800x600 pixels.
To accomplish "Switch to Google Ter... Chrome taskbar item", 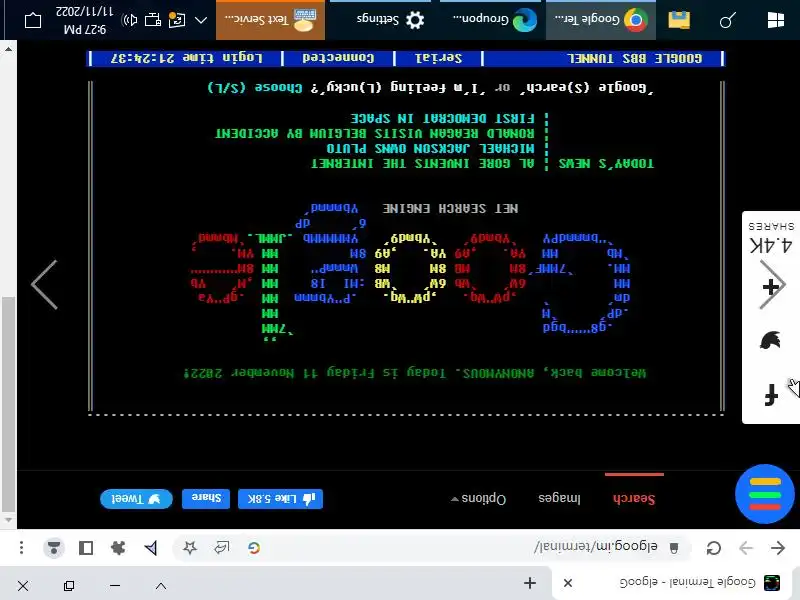I will click(601, 20).
